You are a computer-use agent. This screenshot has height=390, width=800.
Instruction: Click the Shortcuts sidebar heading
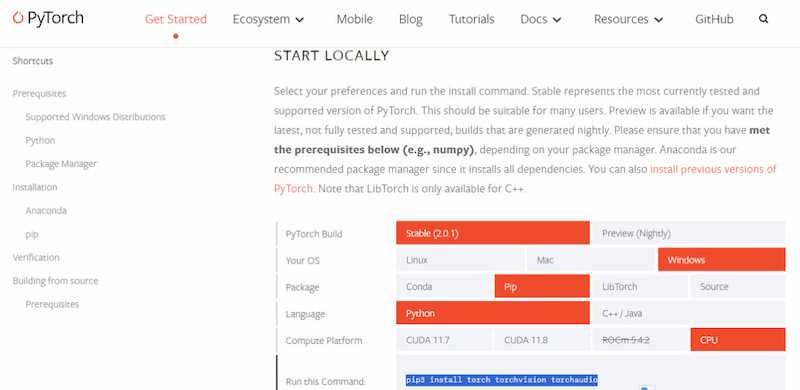(33, 61)
